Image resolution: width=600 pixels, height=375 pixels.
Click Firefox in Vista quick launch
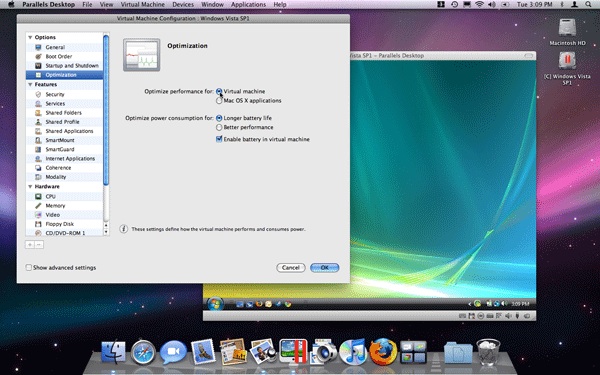[x=259, y=304]
